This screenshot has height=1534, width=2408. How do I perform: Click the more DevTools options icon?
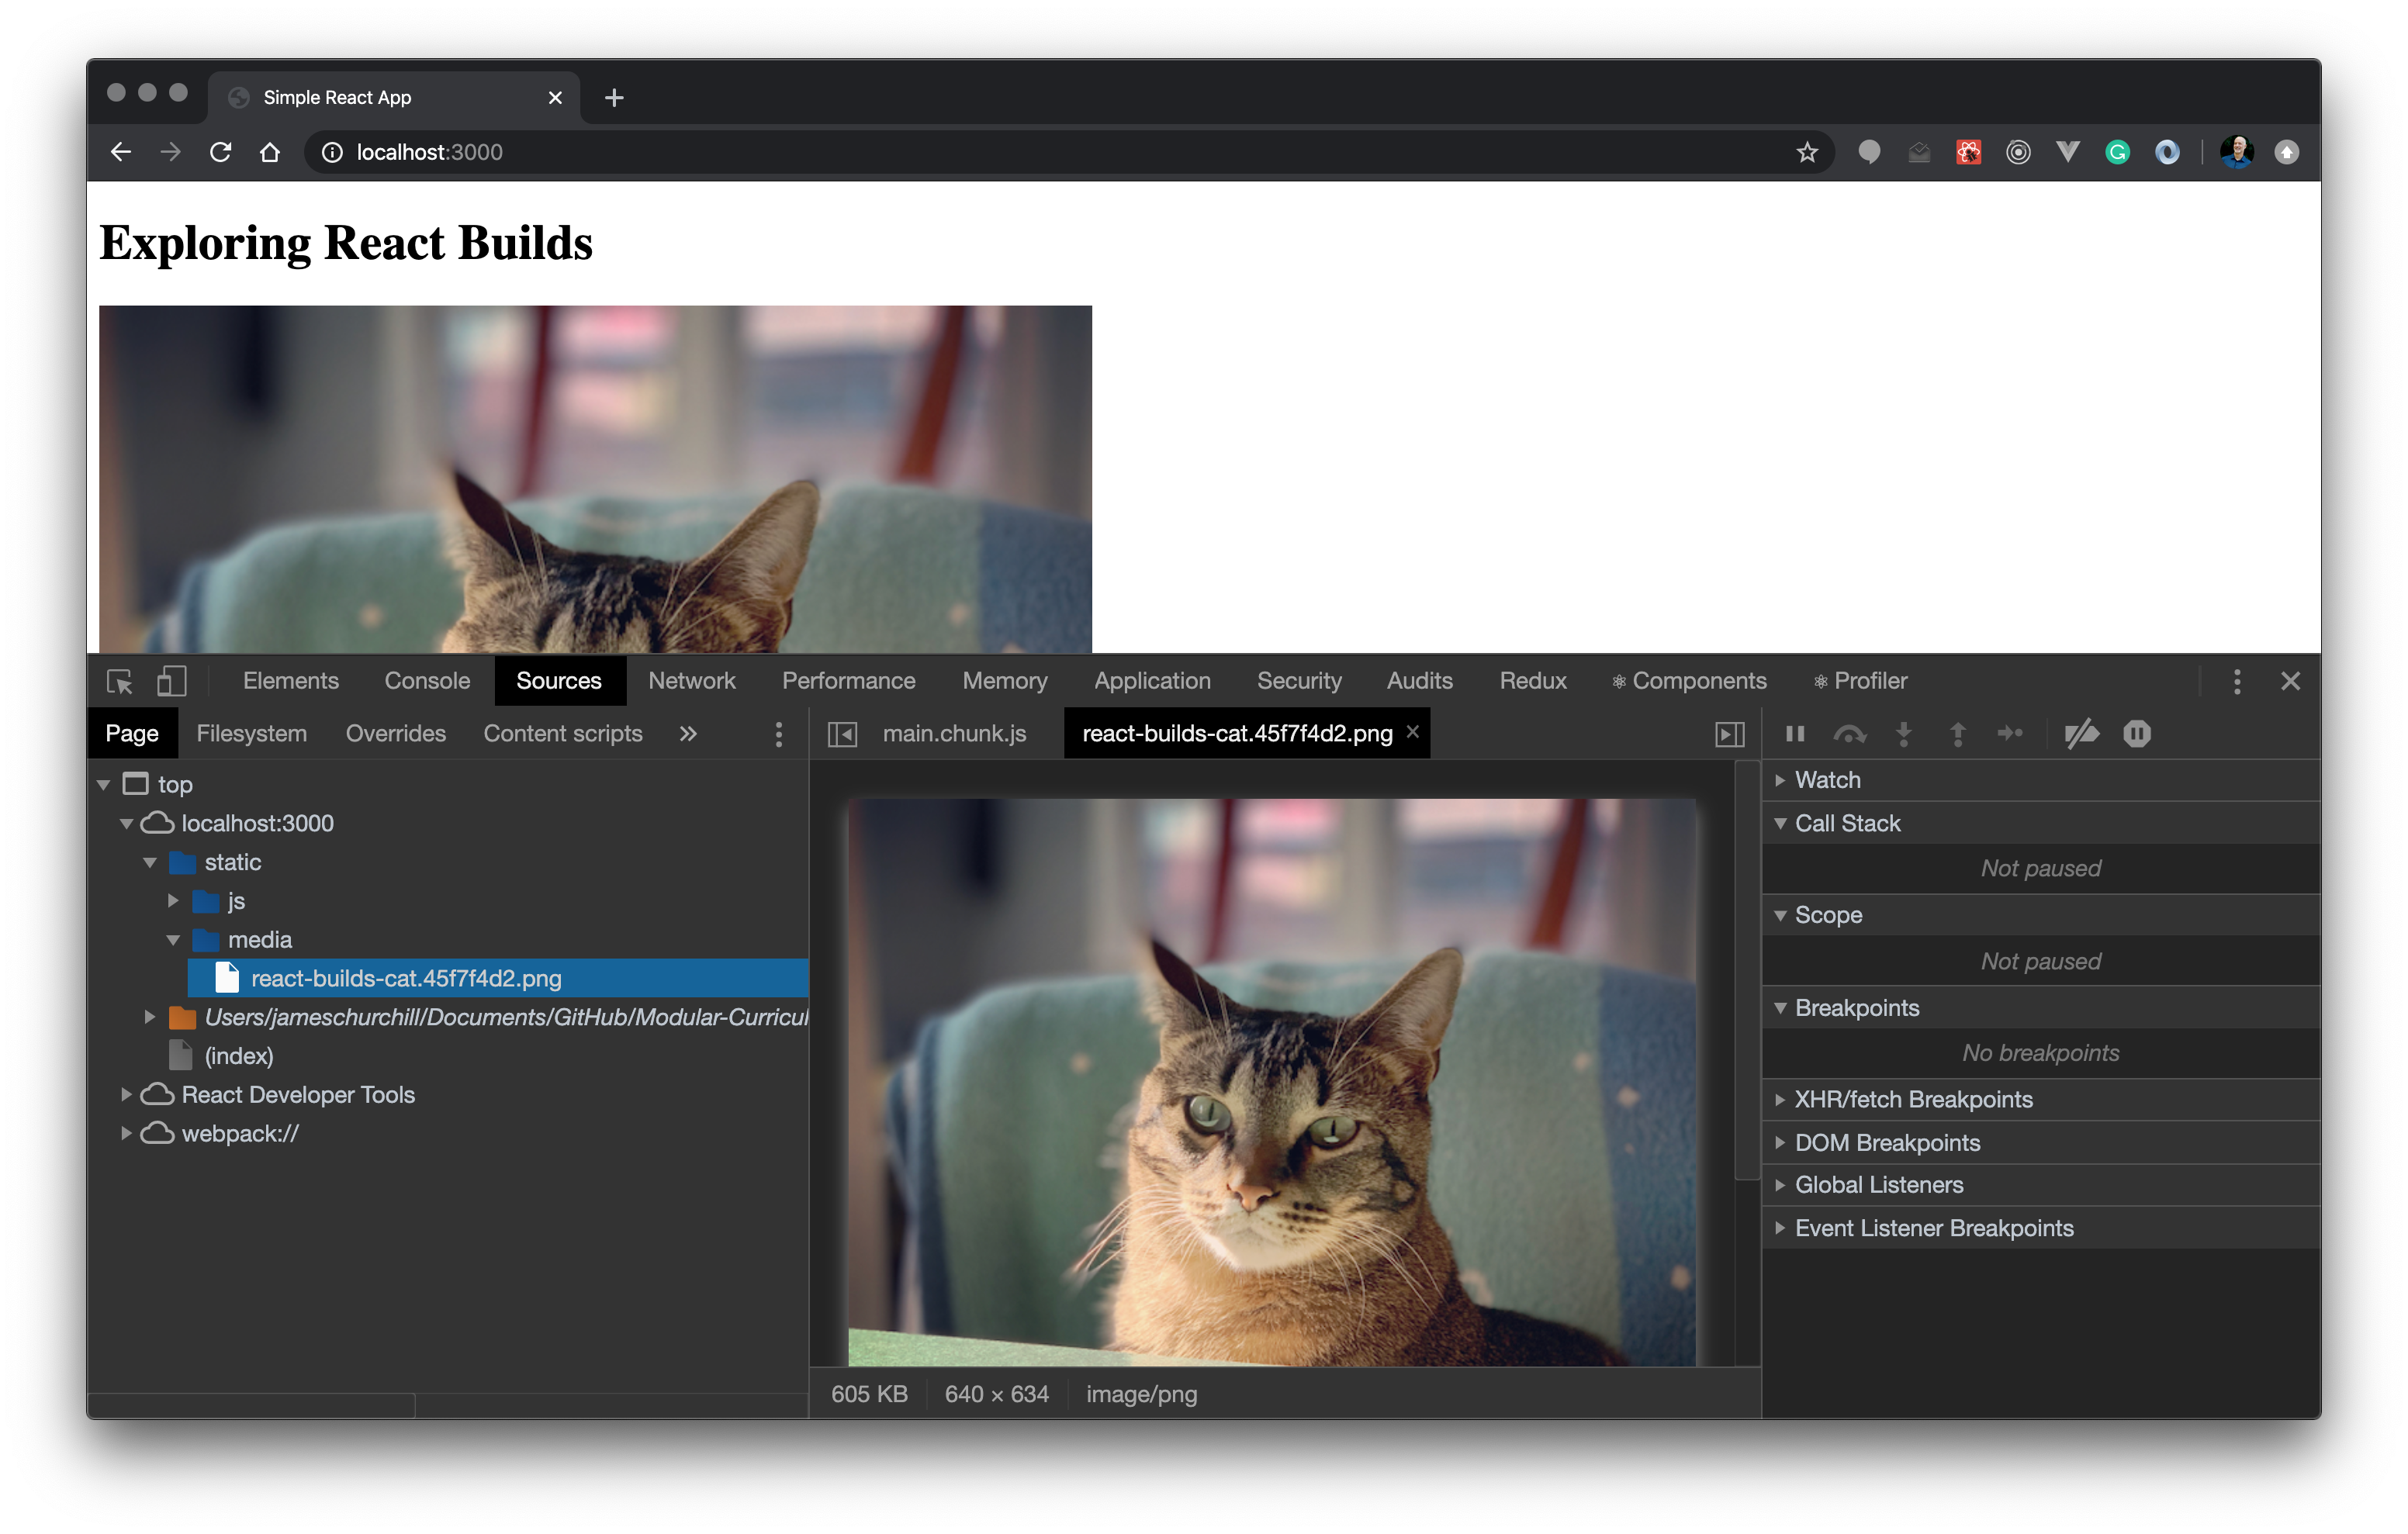click(x=2238, y=681)
